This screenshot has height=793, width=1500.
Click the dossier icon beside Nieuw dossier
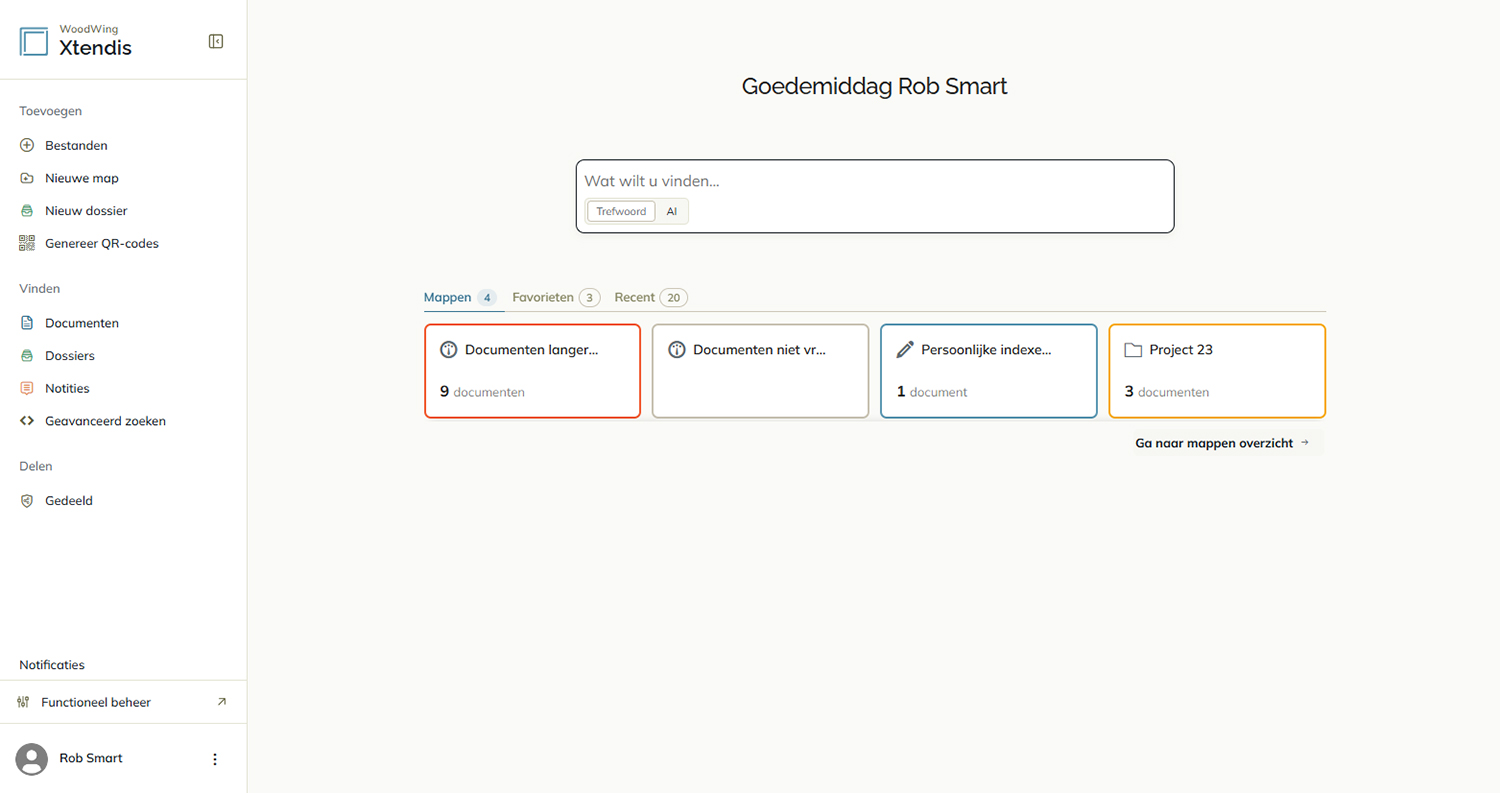click(x=27, y=211)
